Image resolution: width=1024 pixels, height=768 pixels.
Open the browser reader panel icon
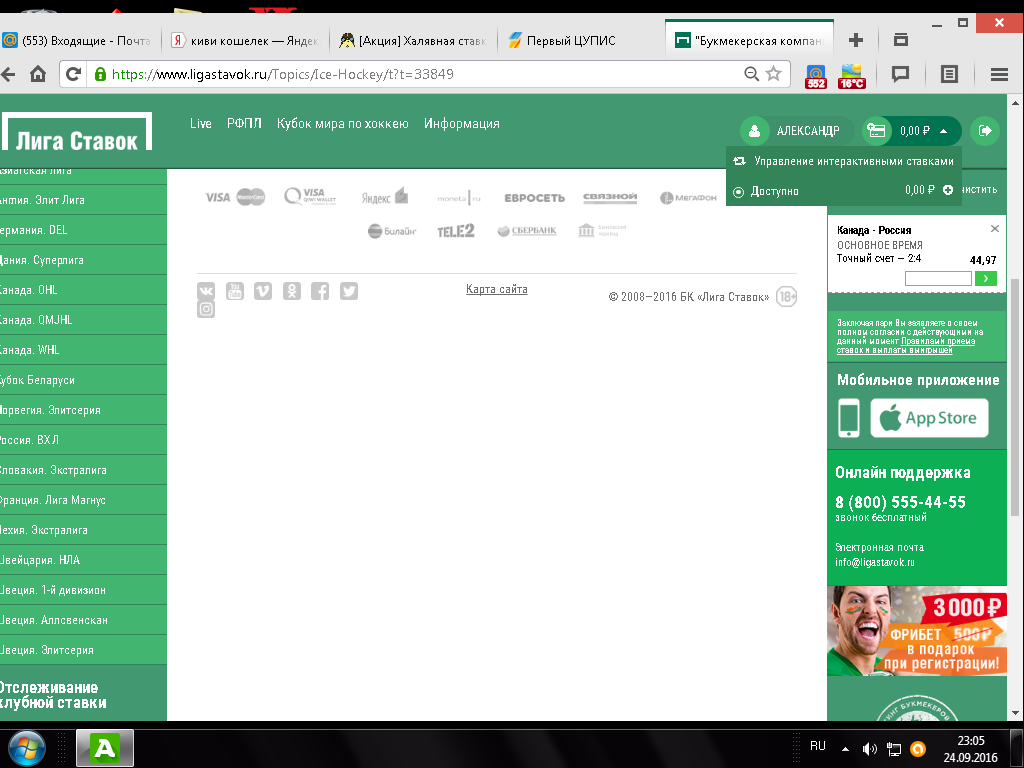click(x=949, y=74)
